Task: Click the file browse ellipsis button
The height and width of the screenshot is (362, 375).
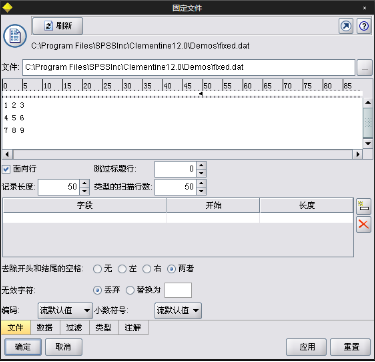Action: (x=365, y=68)
